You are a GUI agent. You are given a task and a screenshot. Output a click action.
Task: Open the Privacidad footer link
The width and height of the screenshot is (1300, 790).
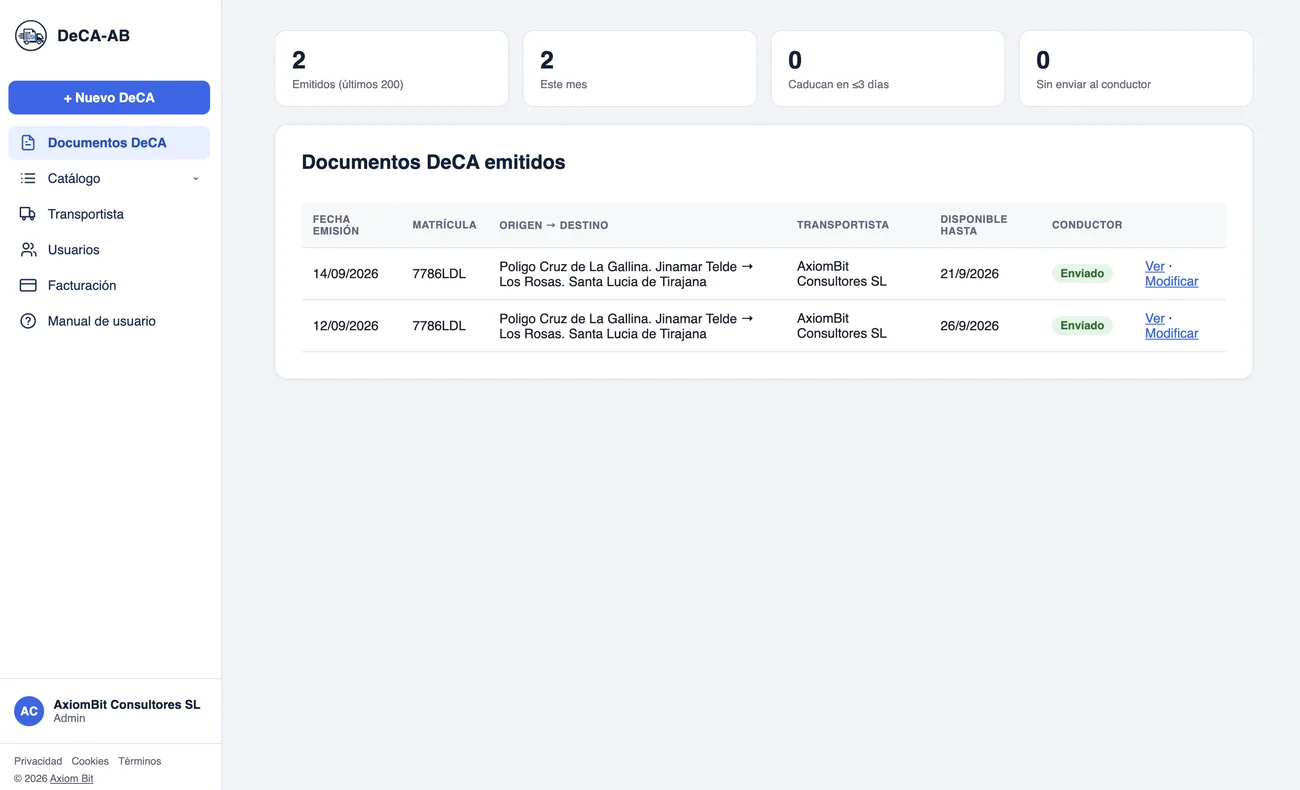38,761
